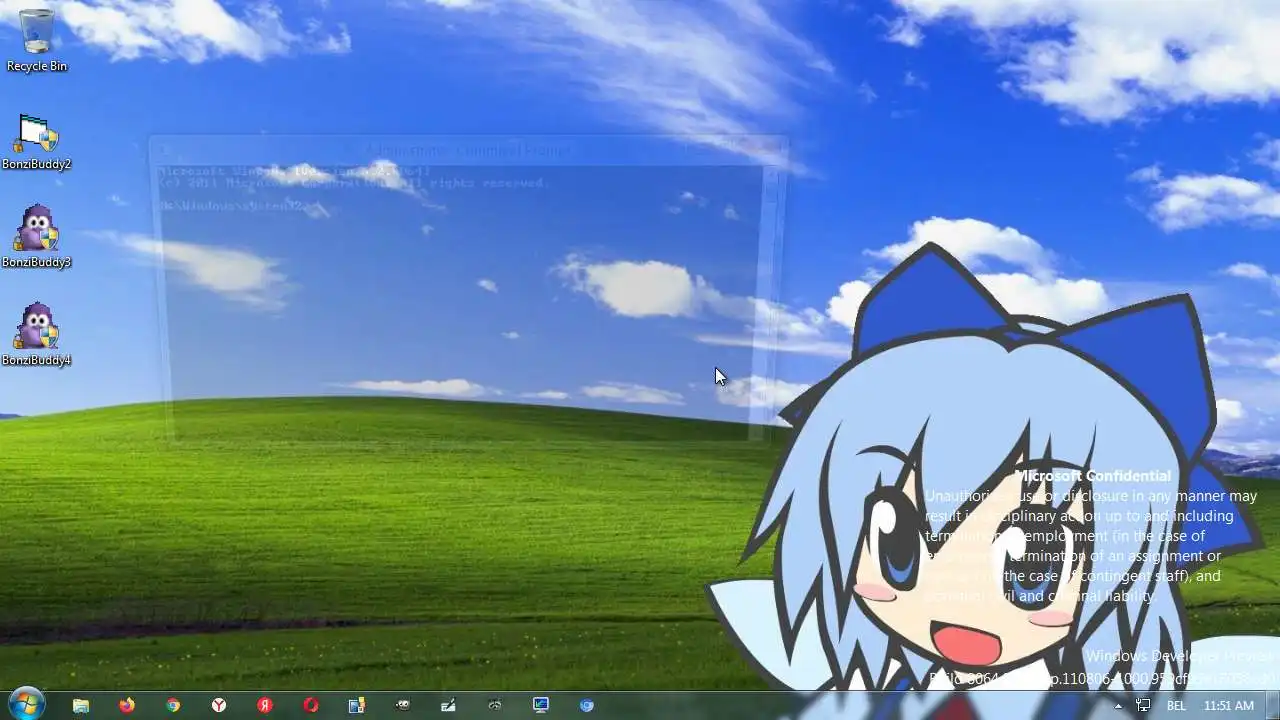Switch the BEL input language indicator

coord(1176,706)
